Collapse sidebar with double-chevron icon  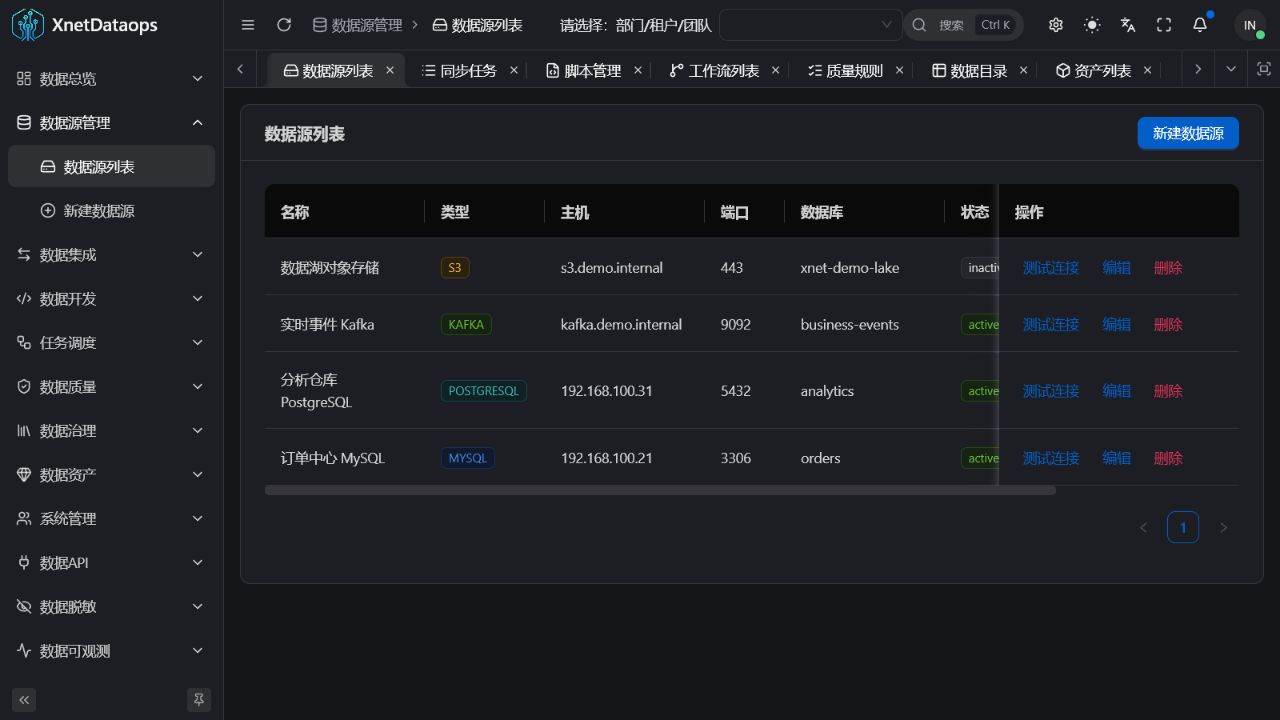24,700
